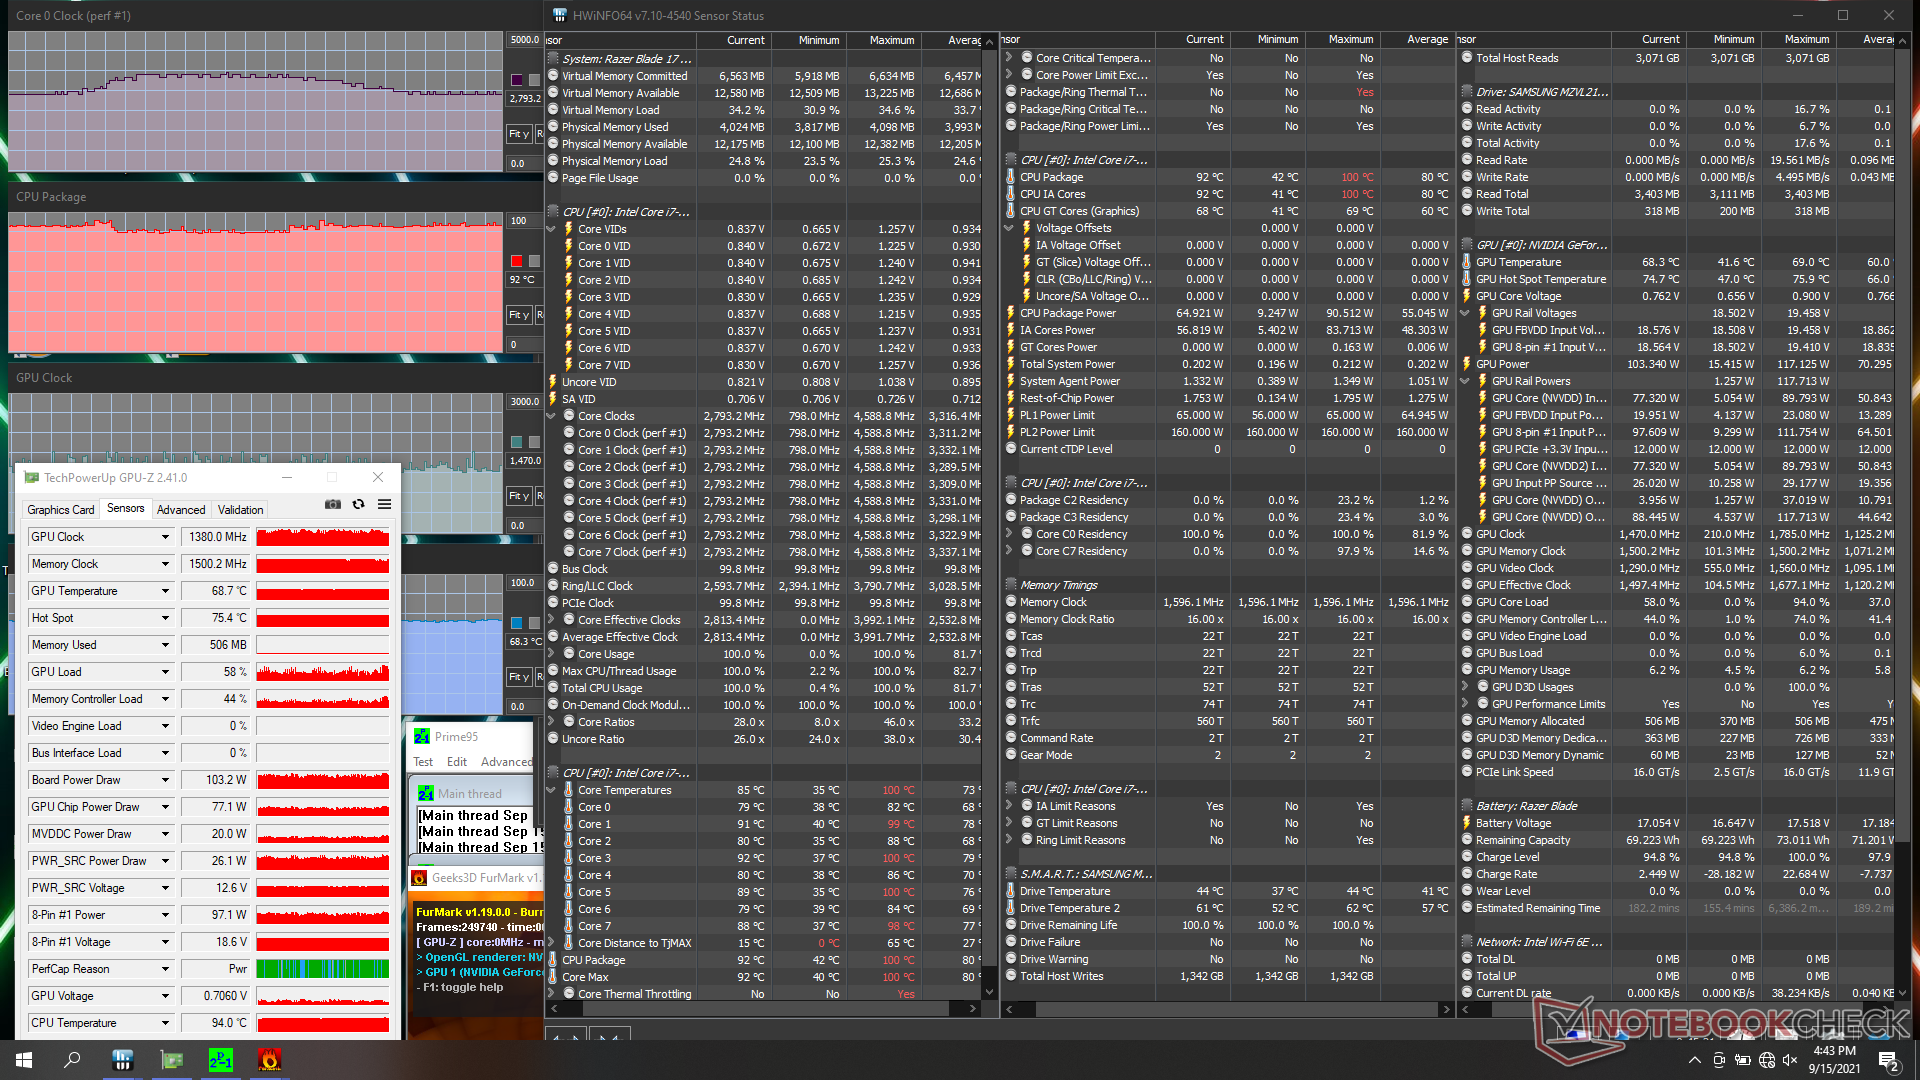The height and width of the screenshot is (1080, 1920).
Task: Click the Minimum column header in right sensor panel
Action: click(1734, 40)
